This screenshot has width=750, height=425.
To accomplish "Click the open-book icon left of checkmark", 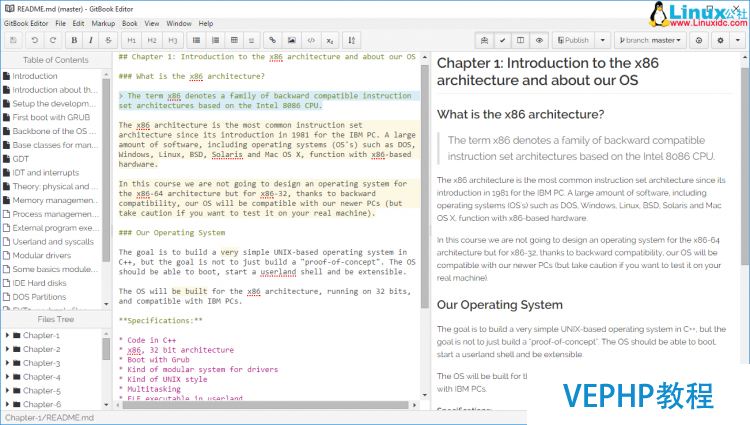I will coord(484,41).
